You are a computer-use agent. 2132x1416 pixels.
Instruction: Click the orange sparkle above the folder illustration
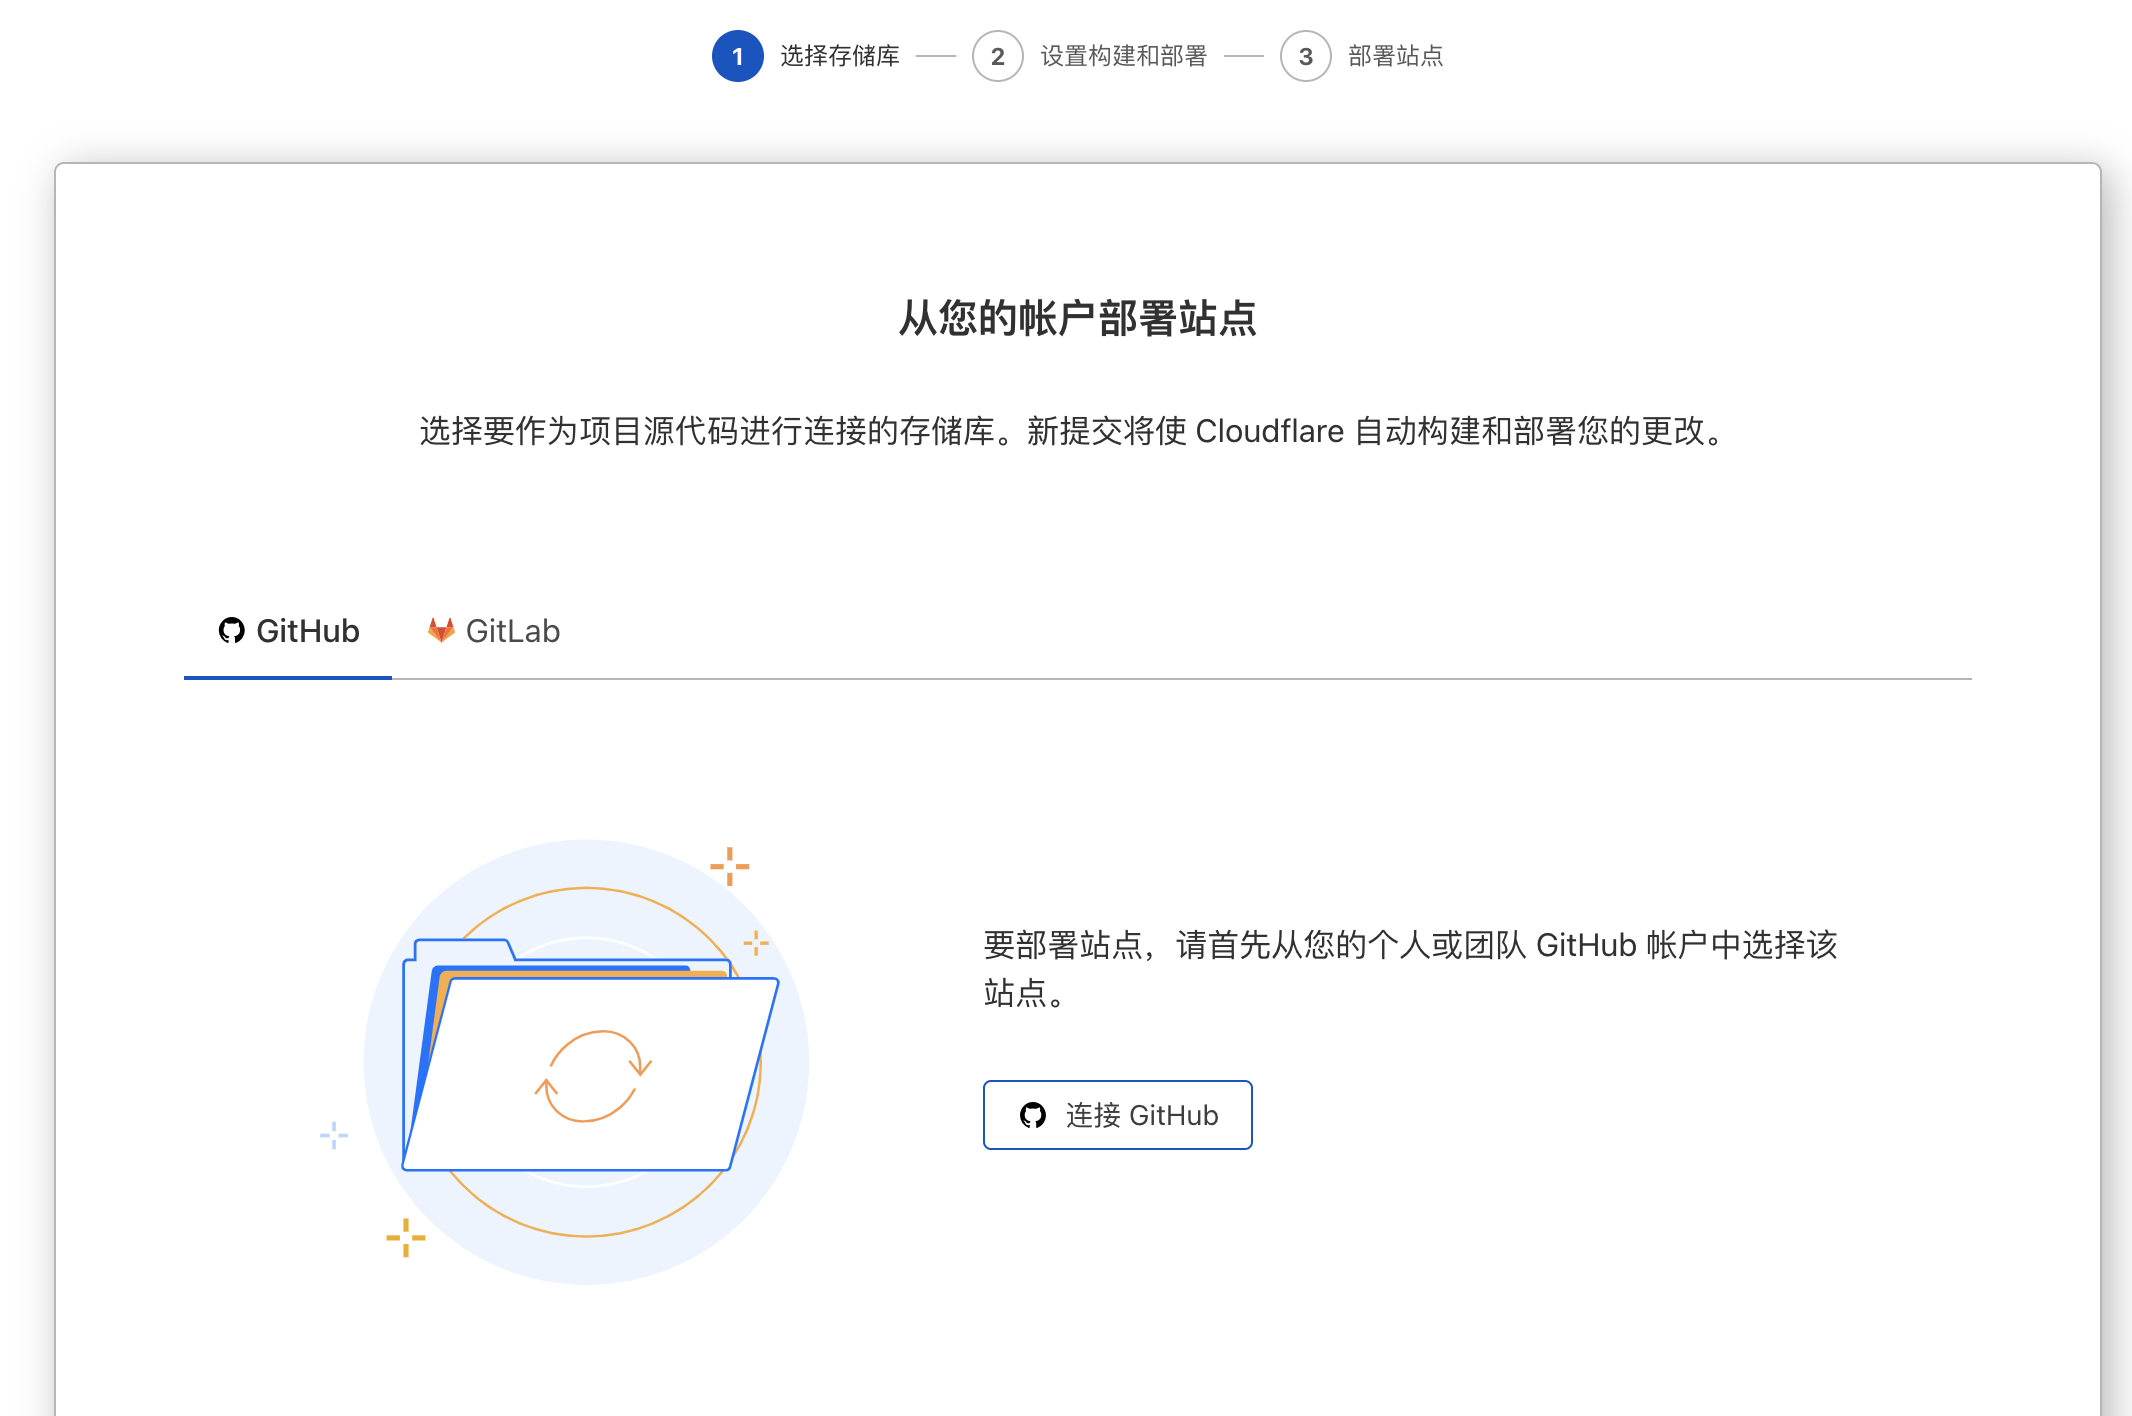(730, 866)
